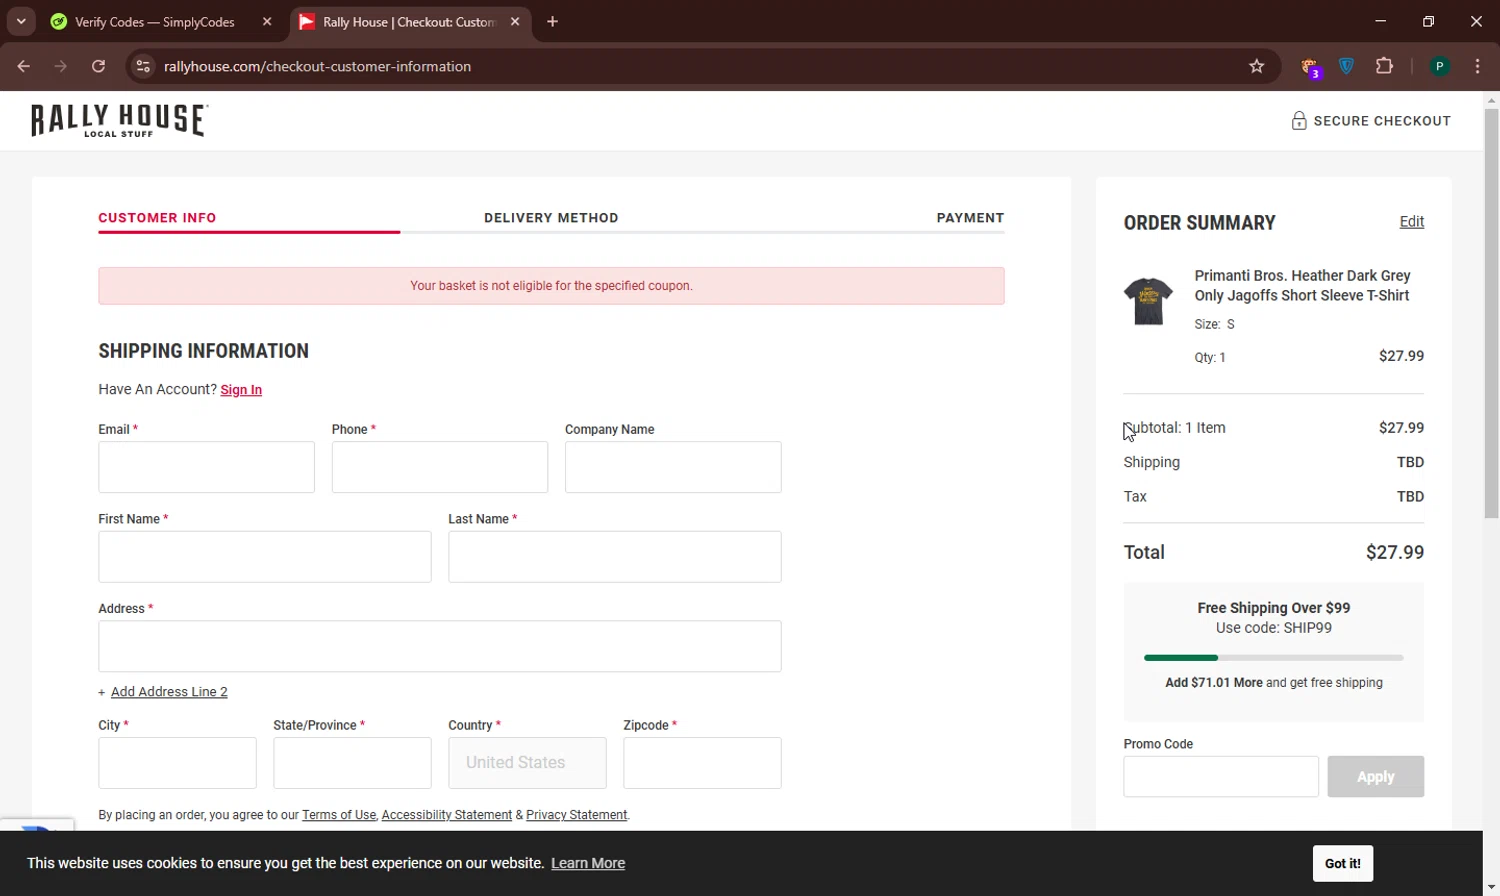Image resolution: width=1500 pixels, height=896 pixels.
Task: Switch to the Verify Codes — SimplyCodes tab
Action: point(154,22)
